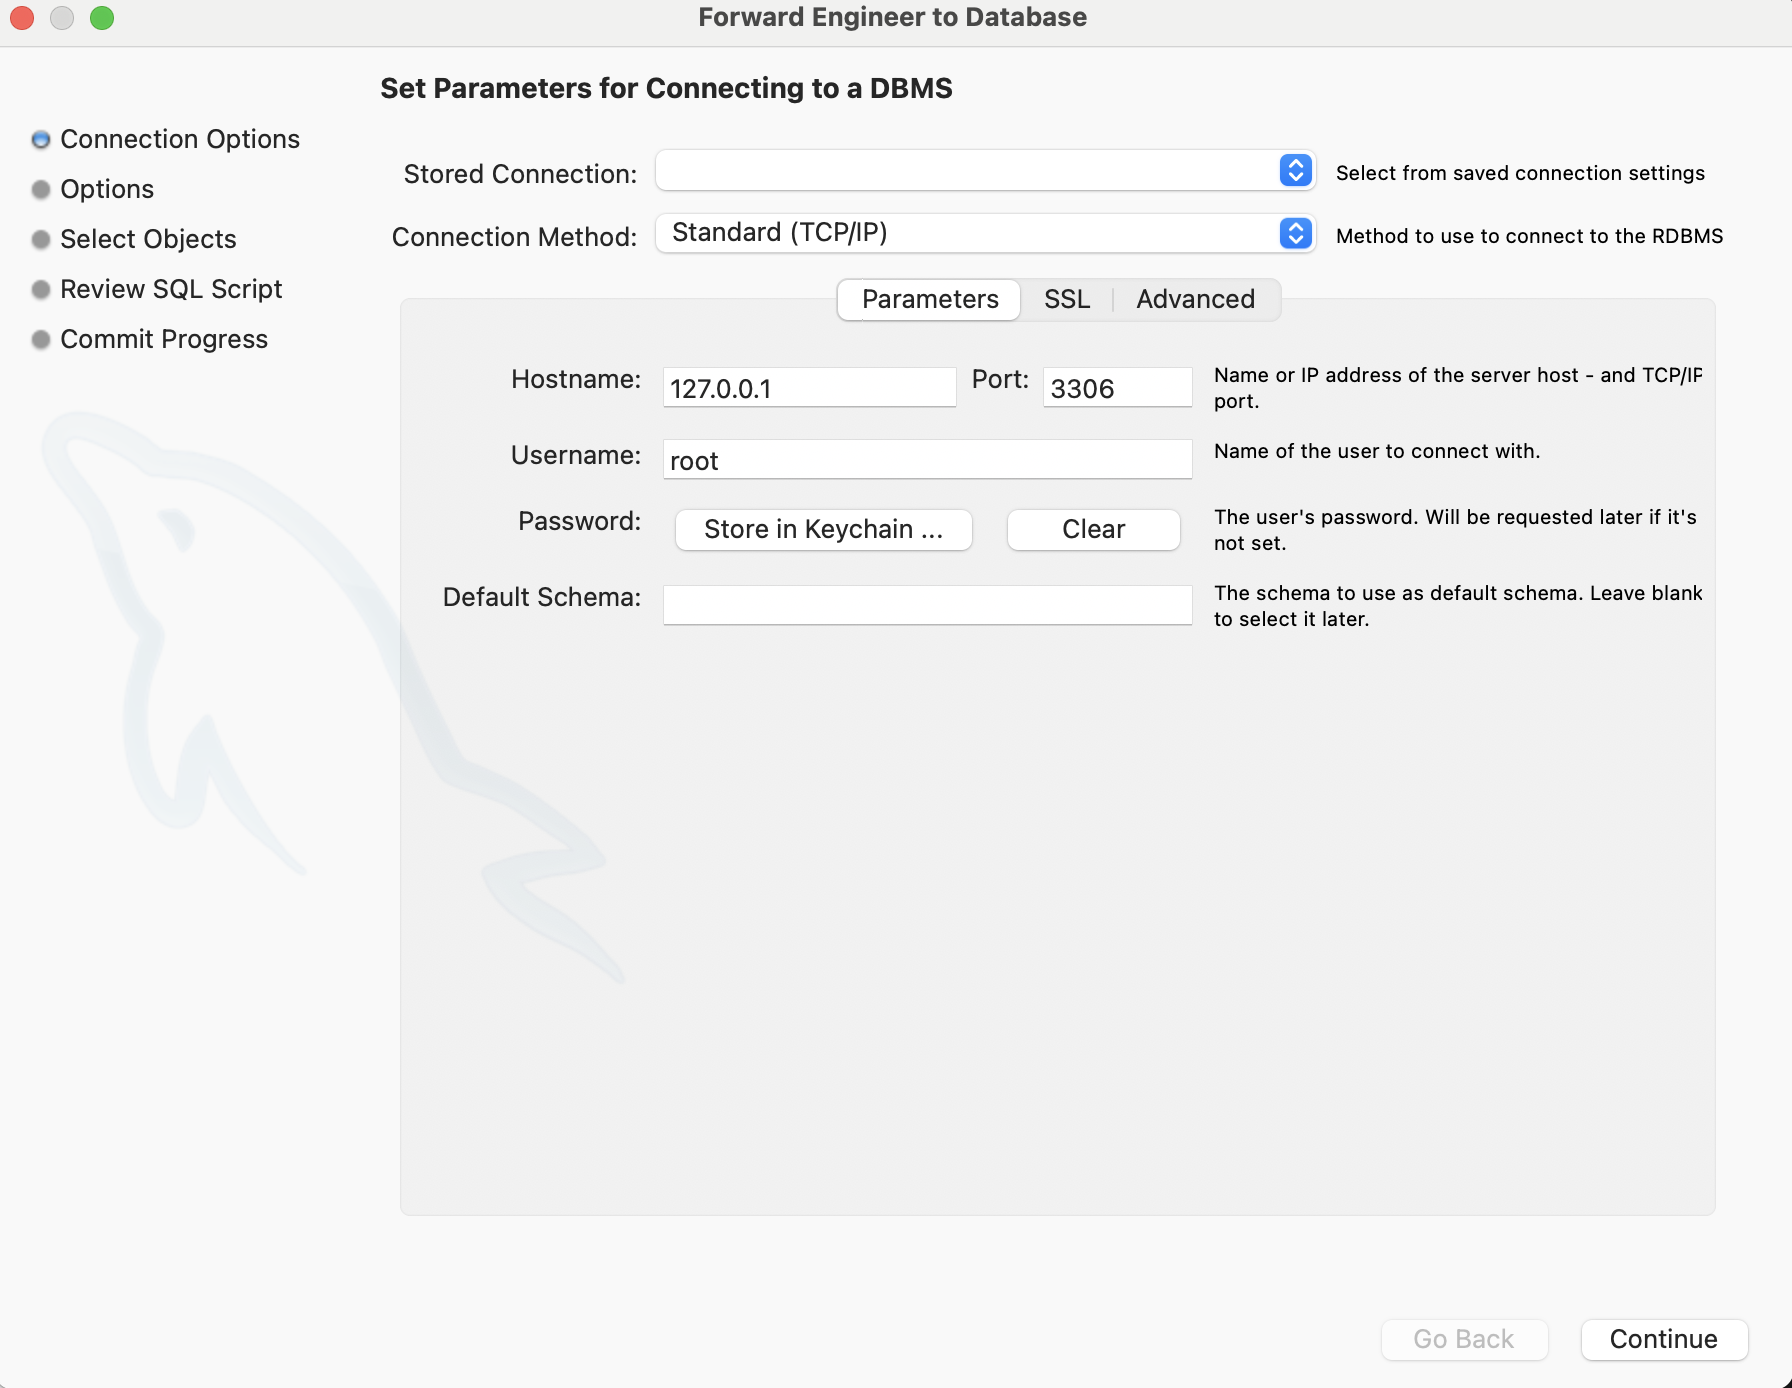
Task: Click the Commit Progress step bullet icon
Action: pos(41,340)
